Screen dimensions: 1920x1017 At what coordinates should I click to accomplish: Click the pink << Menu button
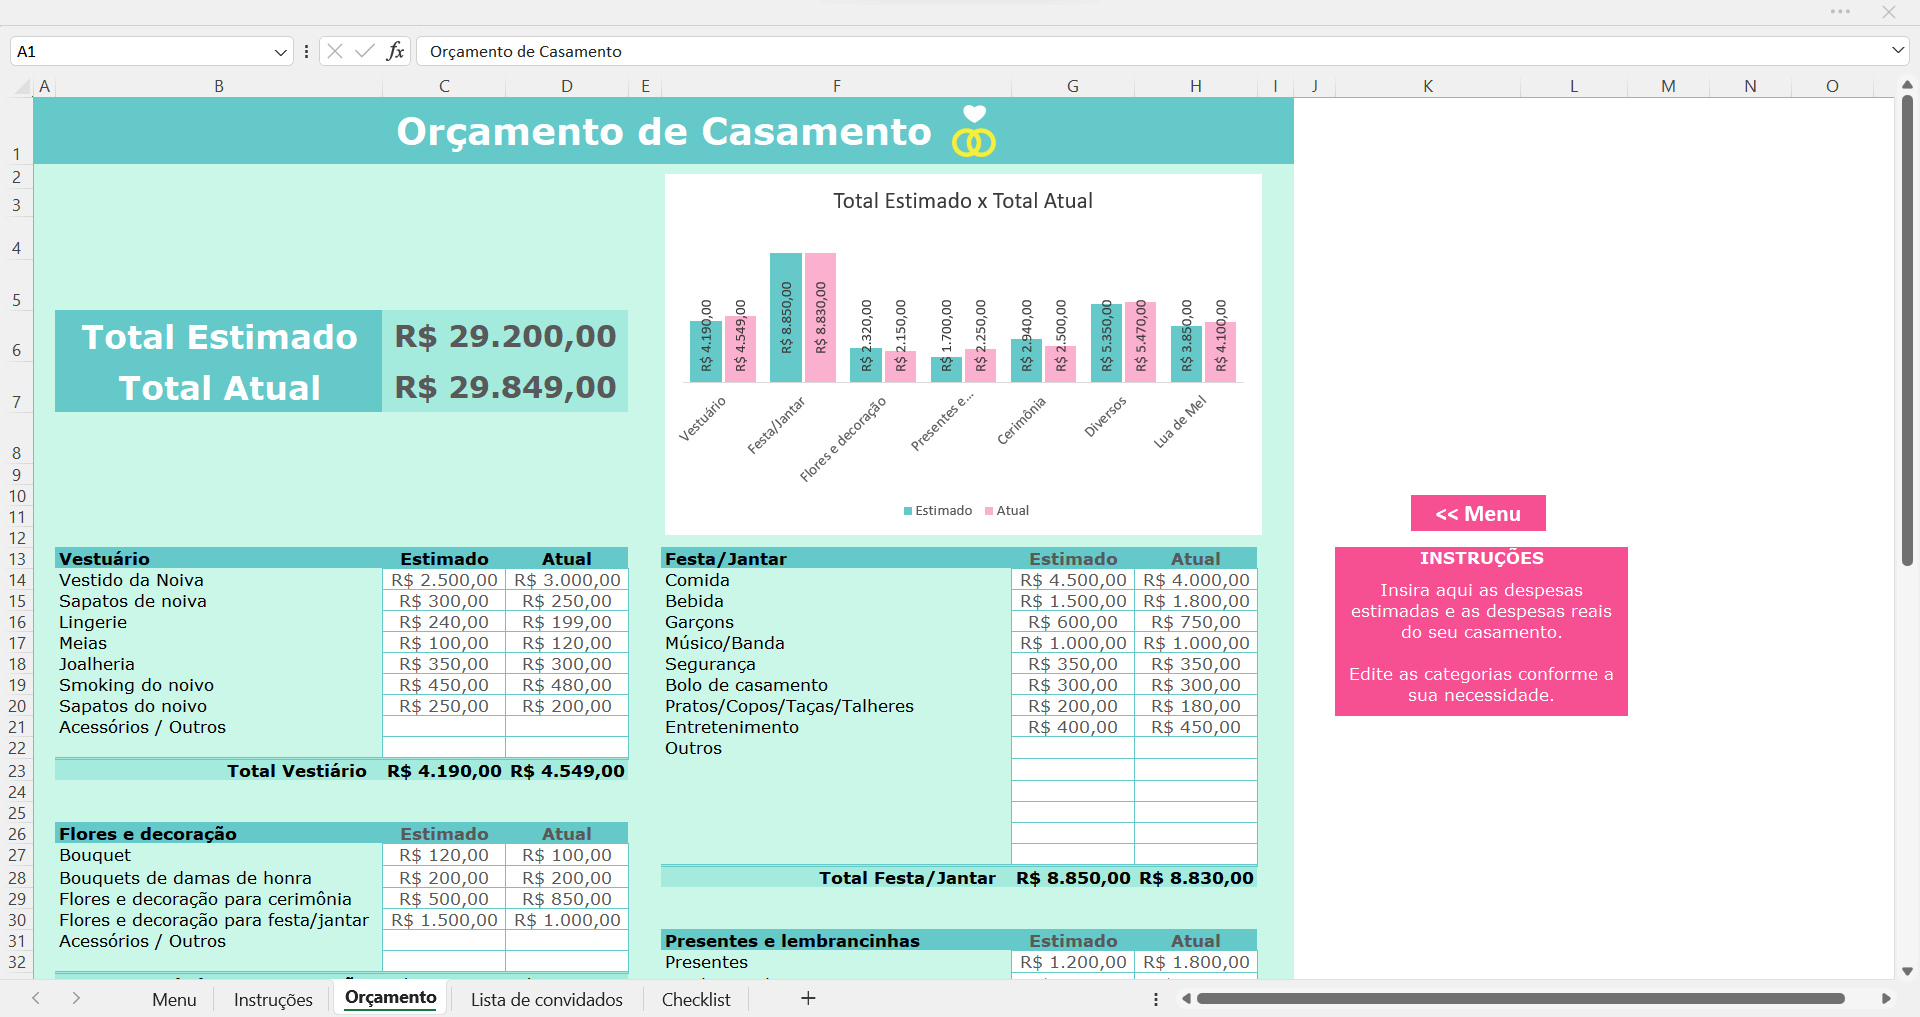pyautogui.click(x=1478, y=513)
